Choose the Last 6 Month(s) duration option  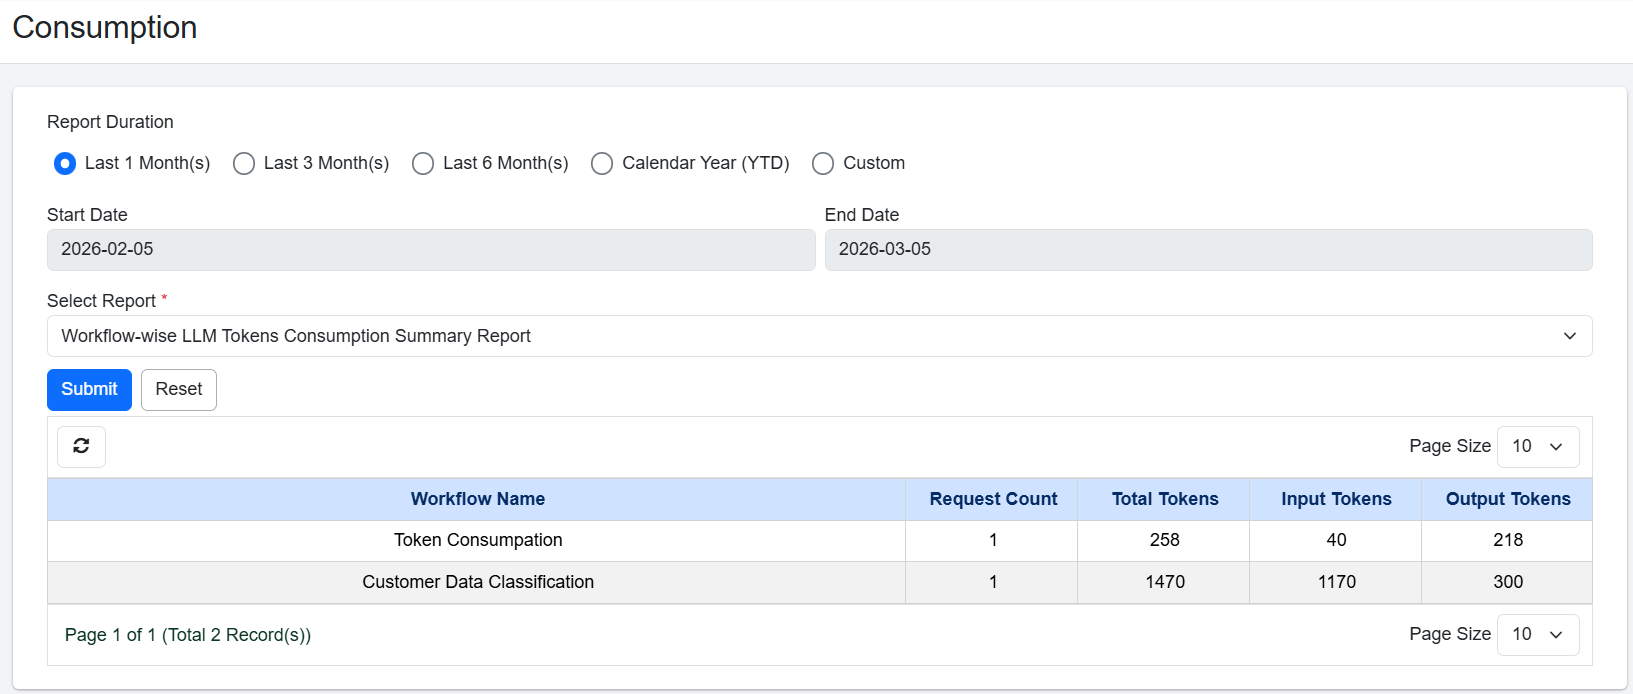(x=423, y=163)
